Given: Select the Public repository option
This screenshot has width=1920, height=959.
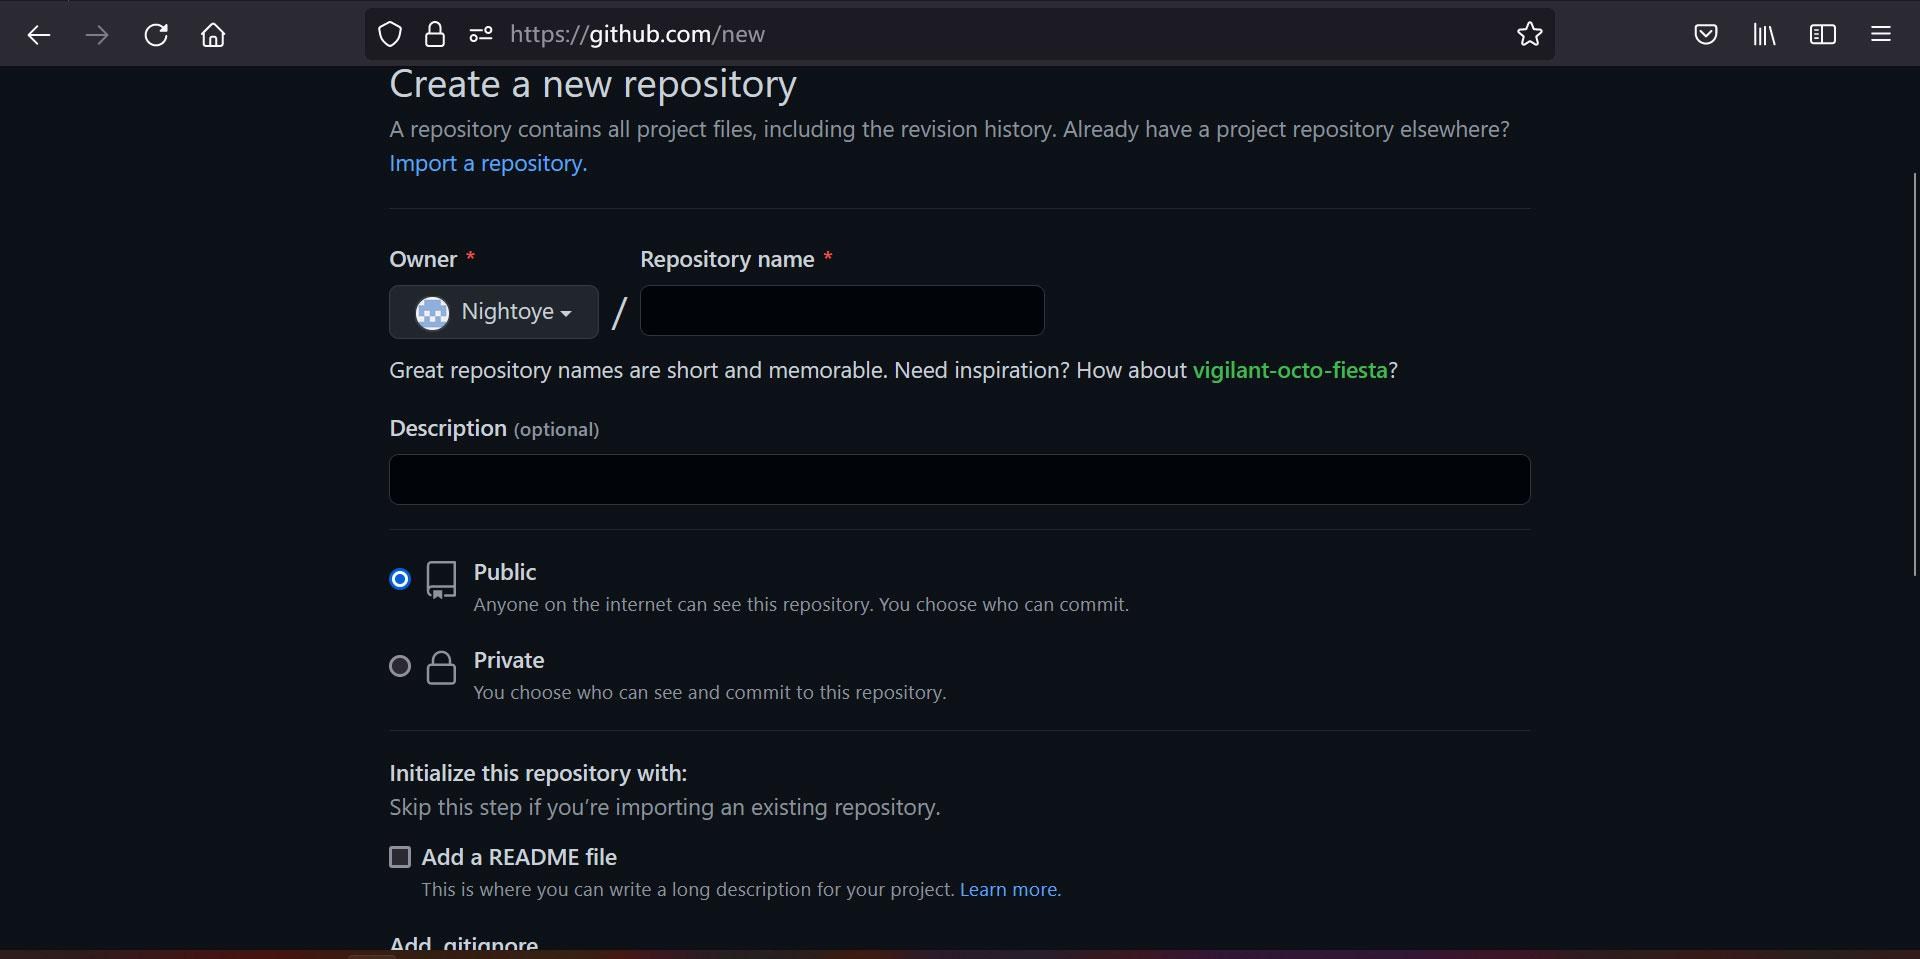Looking at the screenshot, I should point(399,578).
